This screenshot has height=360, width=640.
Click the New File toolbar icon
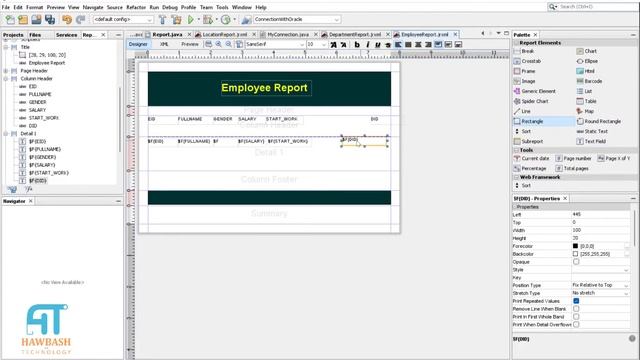10,19
